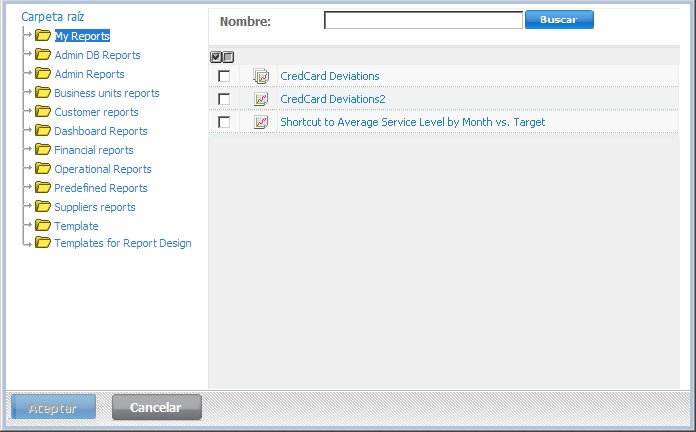Open the Template folder
Screen dimensions: 696x432
click(x=76, y=226)
